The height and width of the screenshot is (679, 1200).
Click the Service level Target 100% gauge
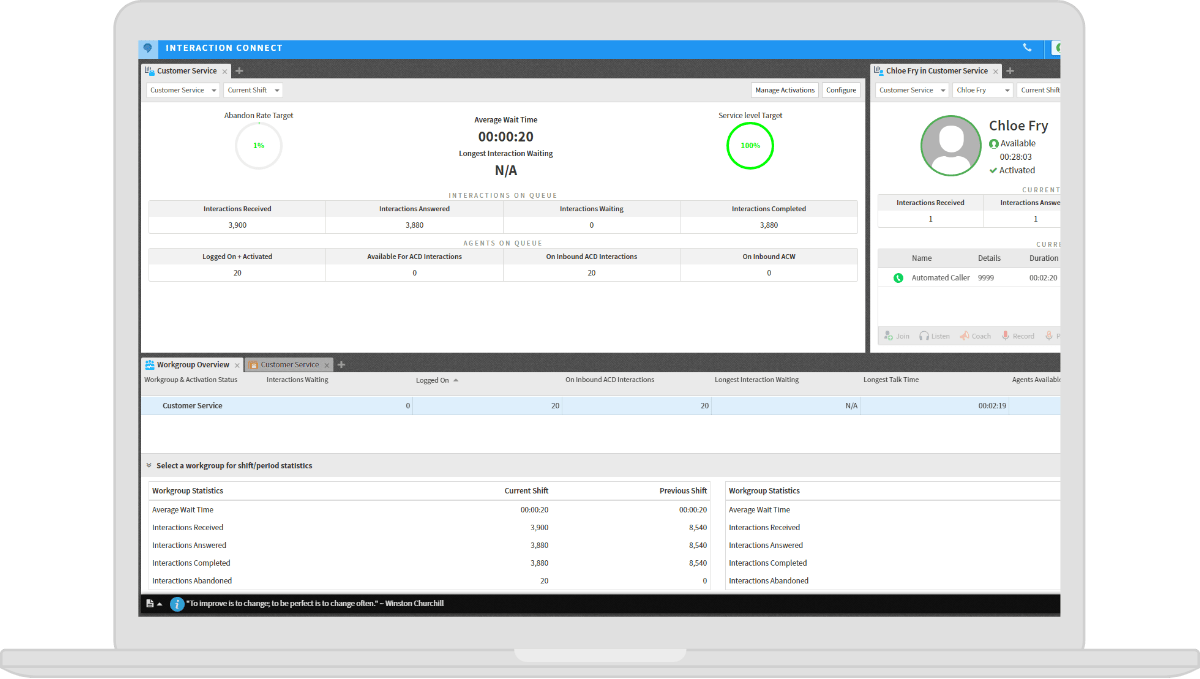[x=750, y=146]
